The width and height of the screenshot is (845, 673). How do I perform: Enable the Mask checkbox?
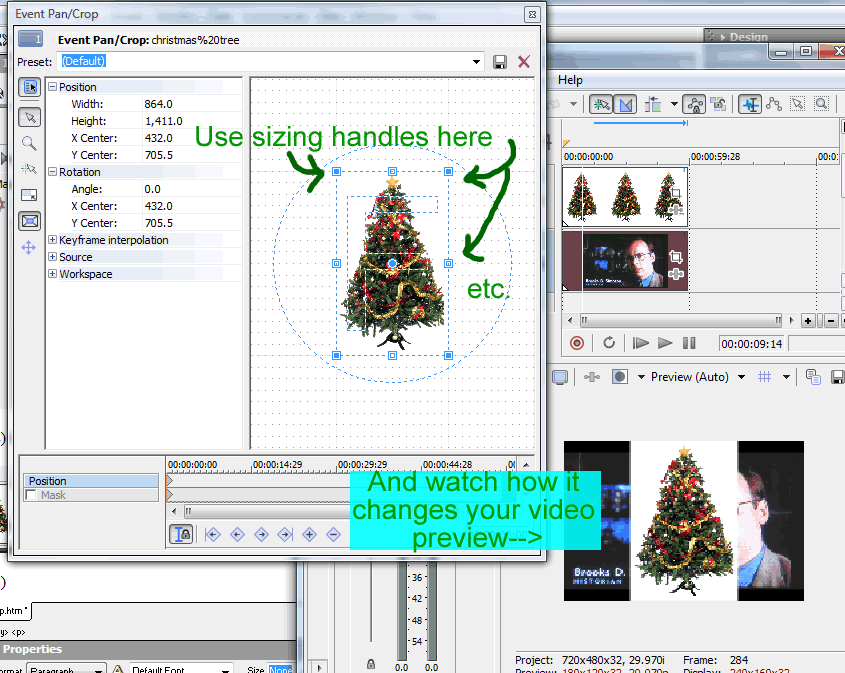32,495
